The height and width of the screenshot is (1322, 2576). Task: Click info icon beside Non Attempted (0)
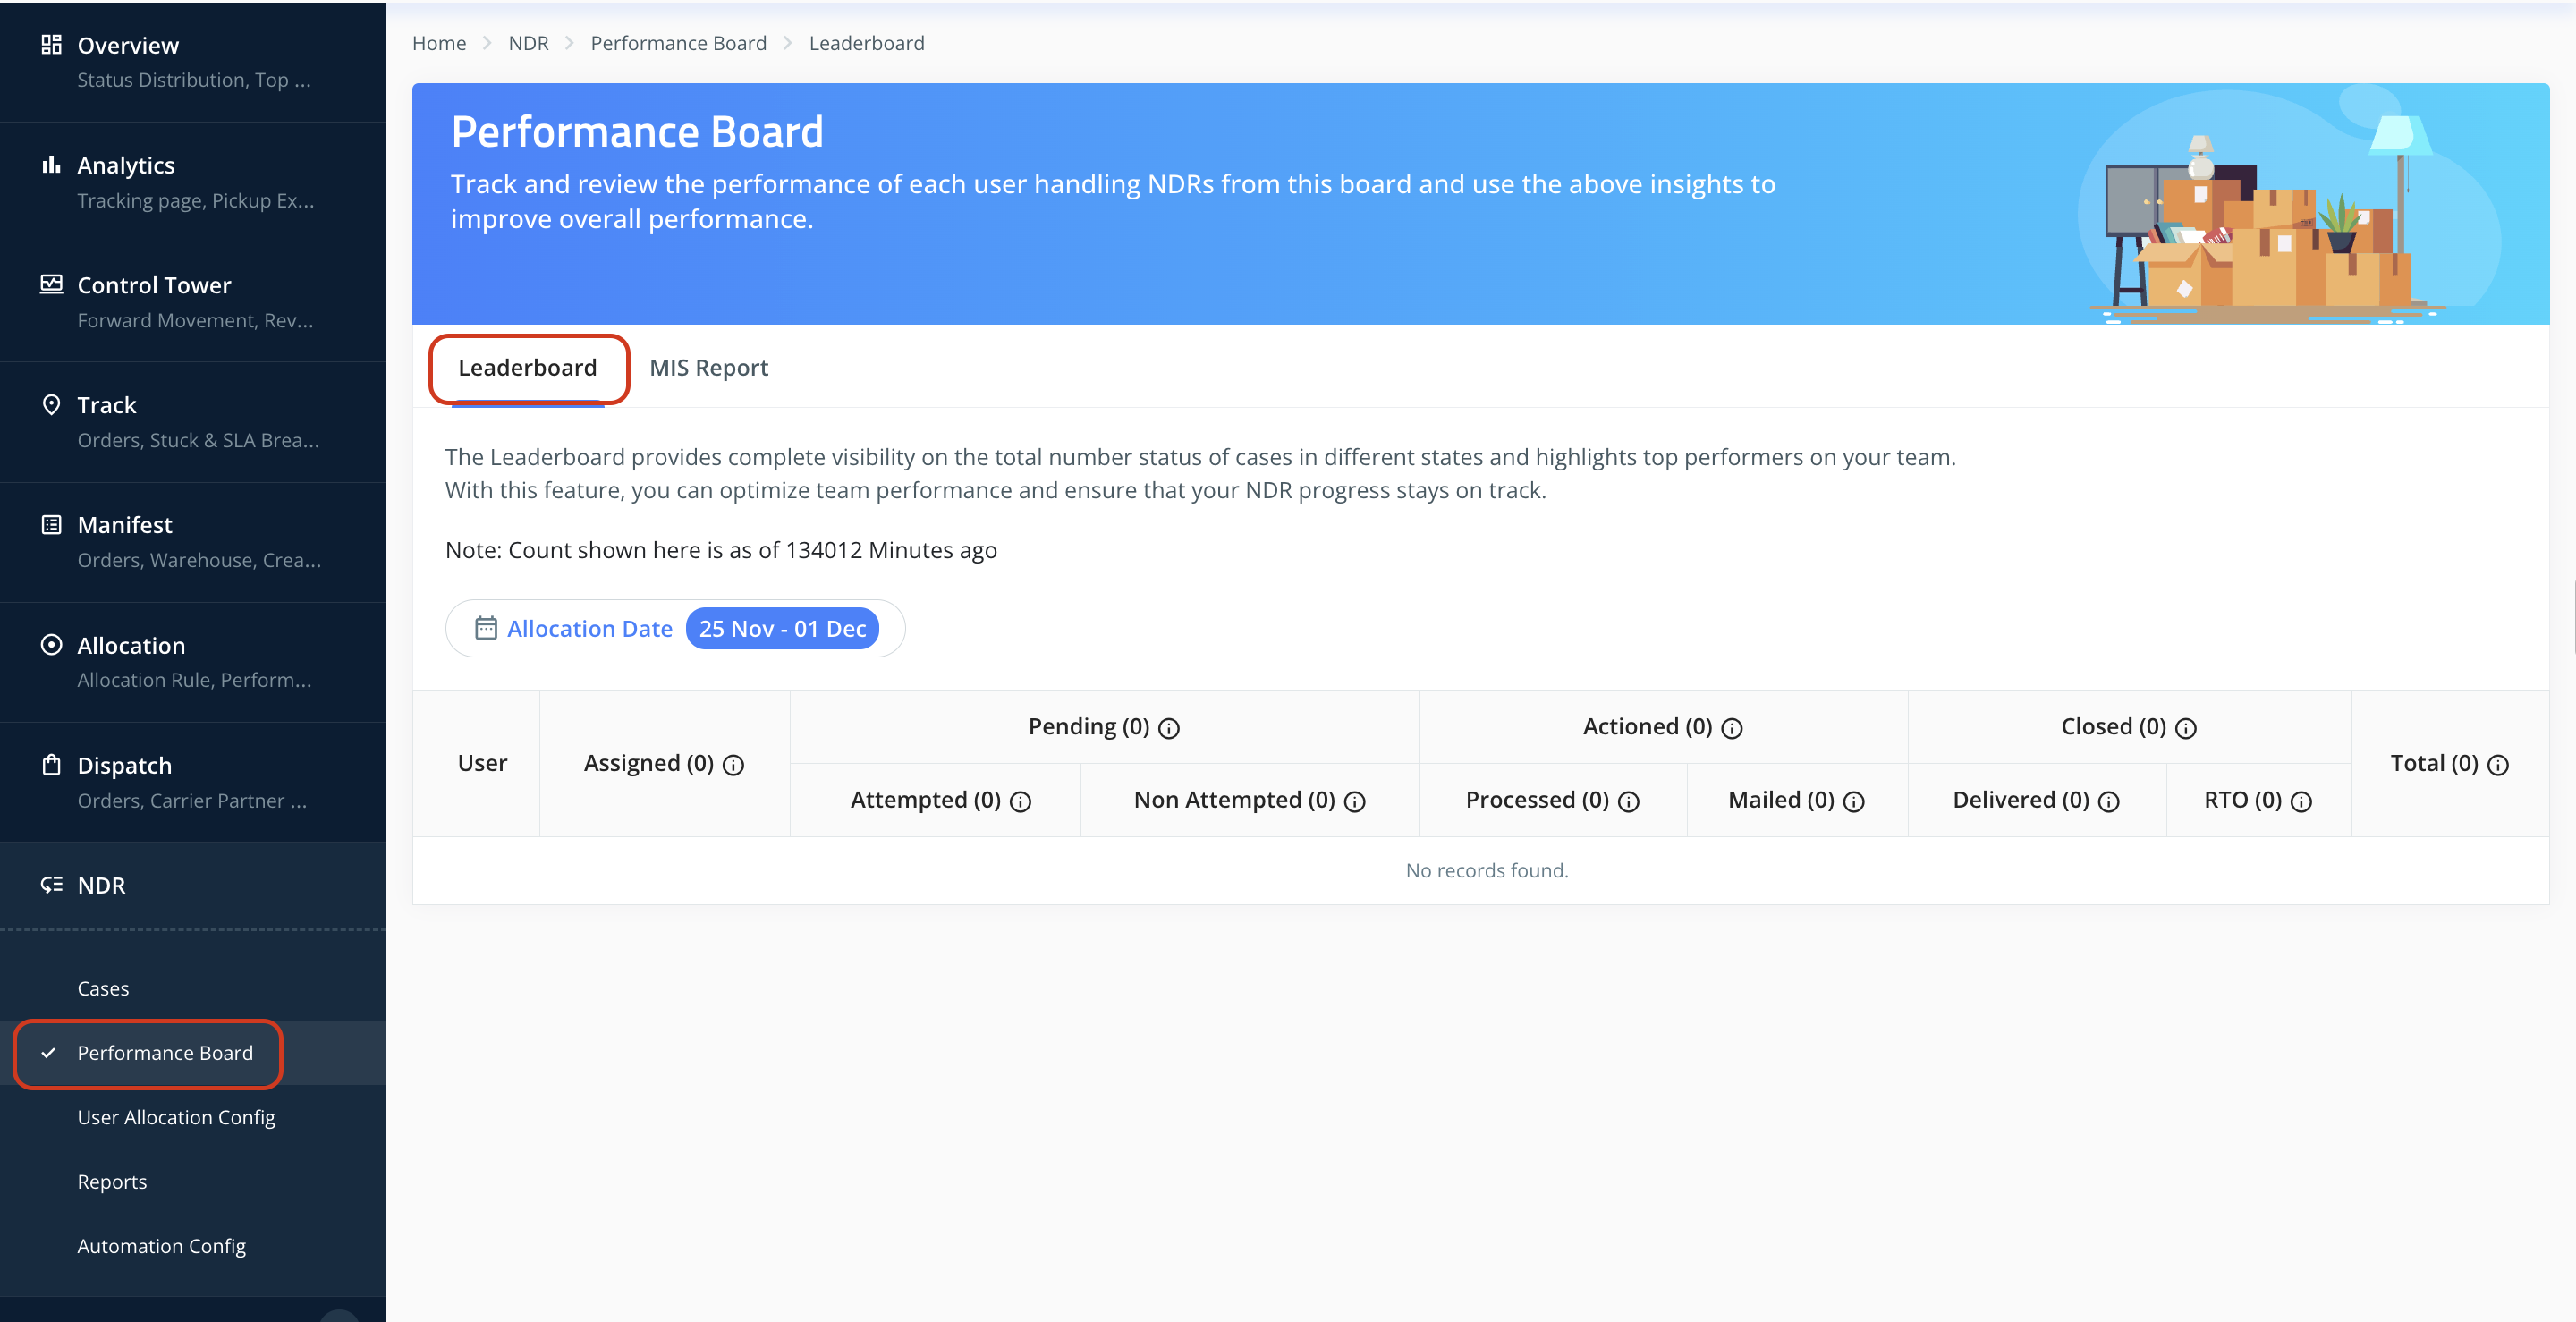tap(1354, 802)
